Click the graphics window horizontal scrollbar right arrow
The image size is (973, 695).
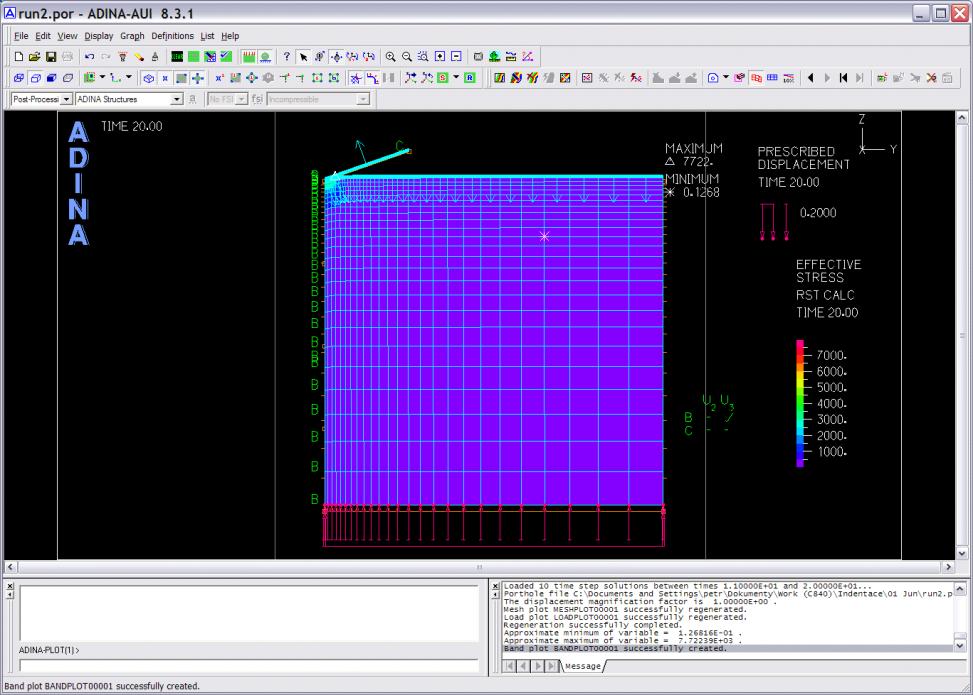(x=947, y=567)
